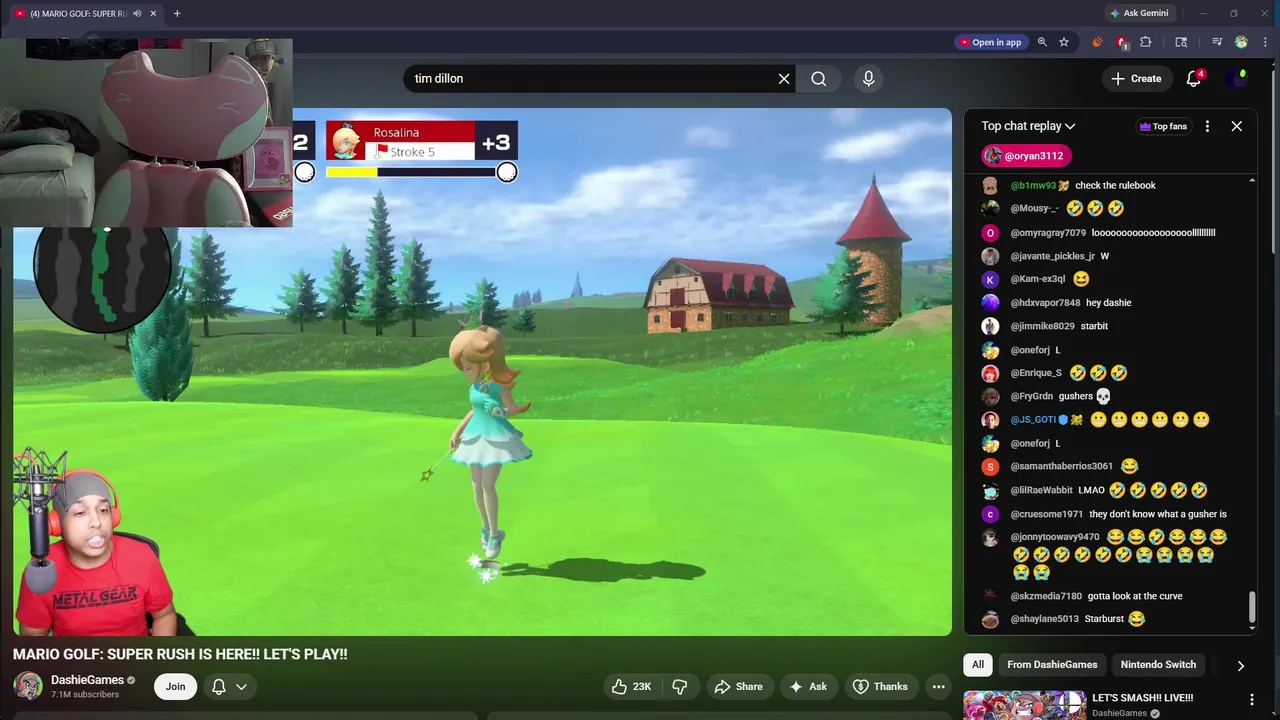
Task: Select the All filter chip
Action: [x=978, y=665]
